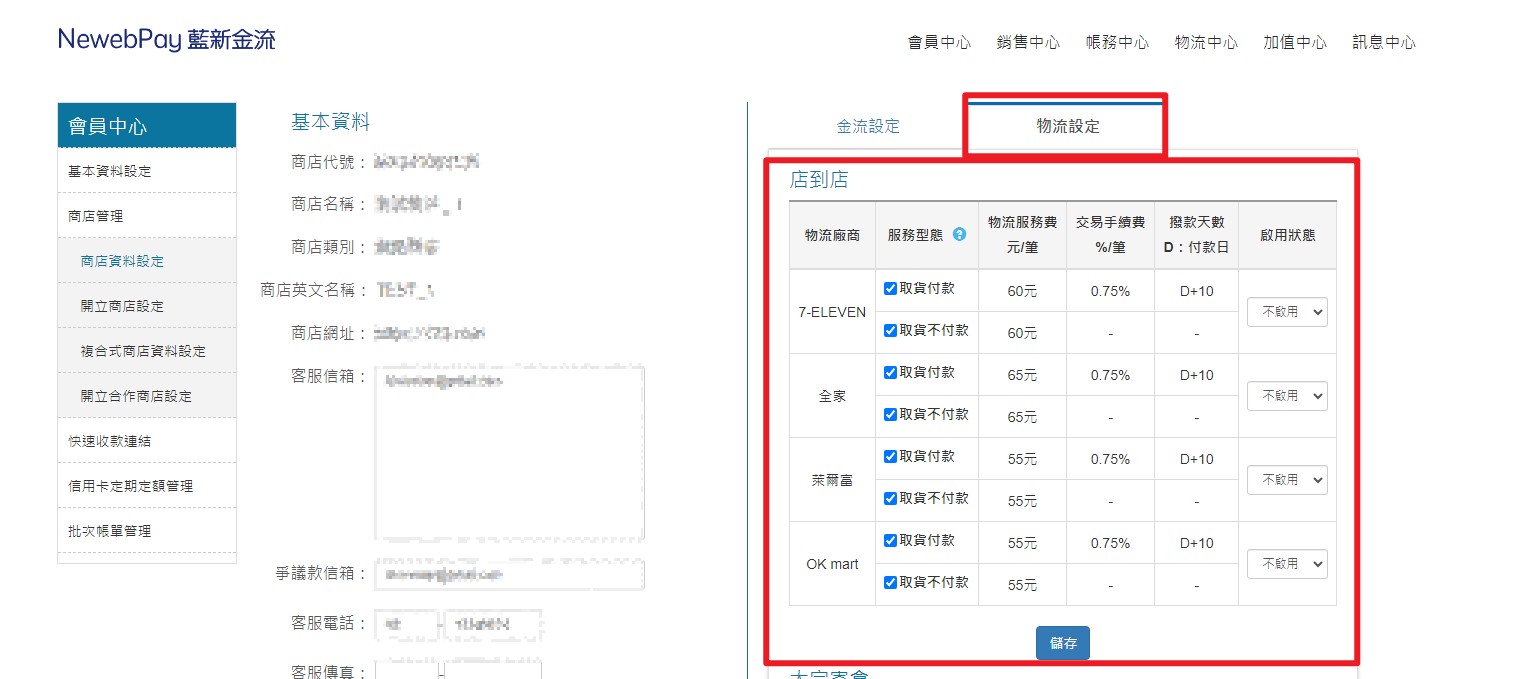Toggle OK mart 取貨付款 checkbox

(890, 541)
